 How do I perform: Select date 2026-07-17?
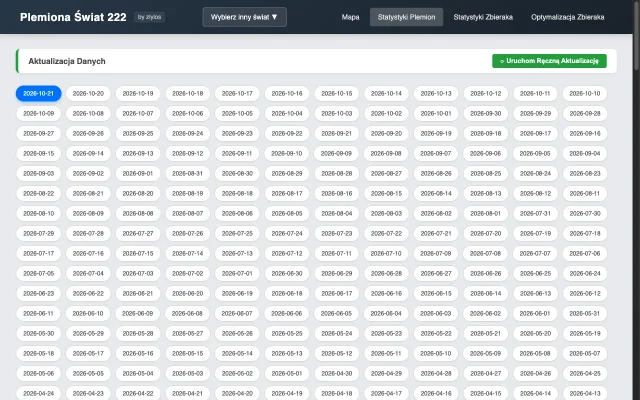[x=38, y=253]
